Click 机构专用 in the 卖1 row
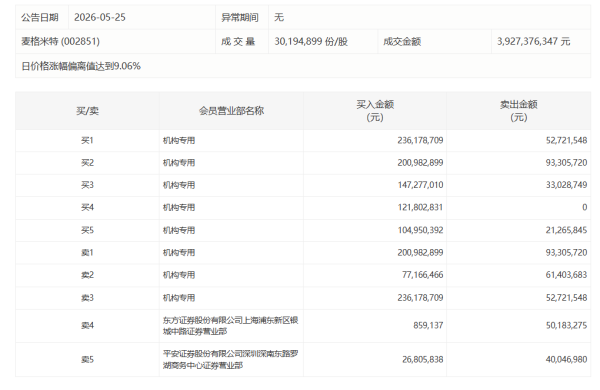Image resolution: width=600 pixels, height=390 pixels. 179,253
